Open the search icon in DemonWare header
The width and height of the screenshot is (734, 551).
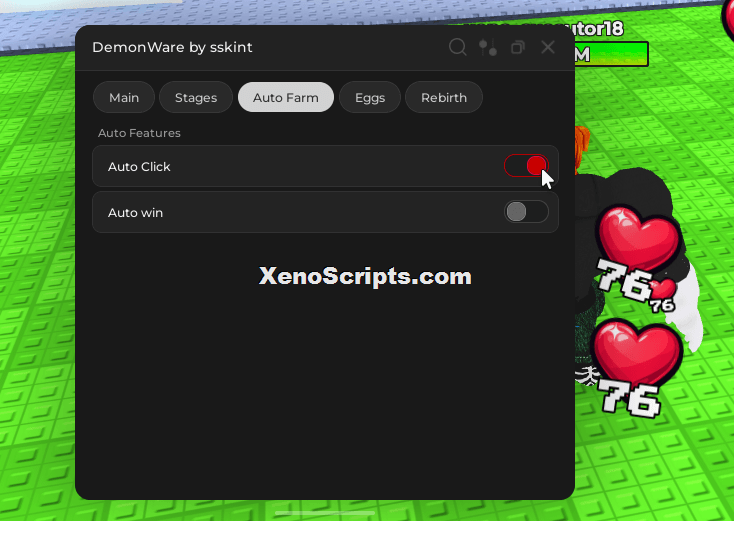pyautogui.click(x=457, y=47)
